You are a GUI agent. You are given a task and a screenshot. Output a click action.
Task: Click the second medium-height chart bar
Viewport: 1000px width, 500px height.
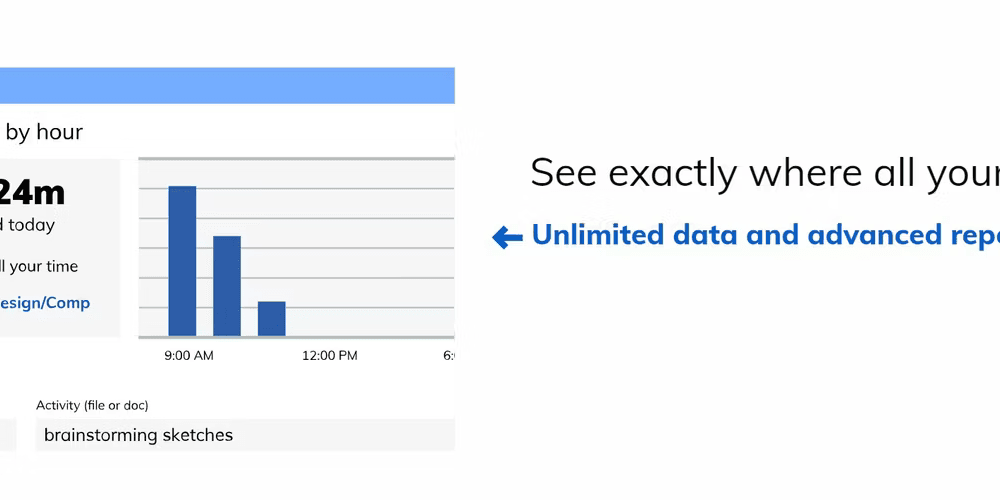[x=227, y=286]
